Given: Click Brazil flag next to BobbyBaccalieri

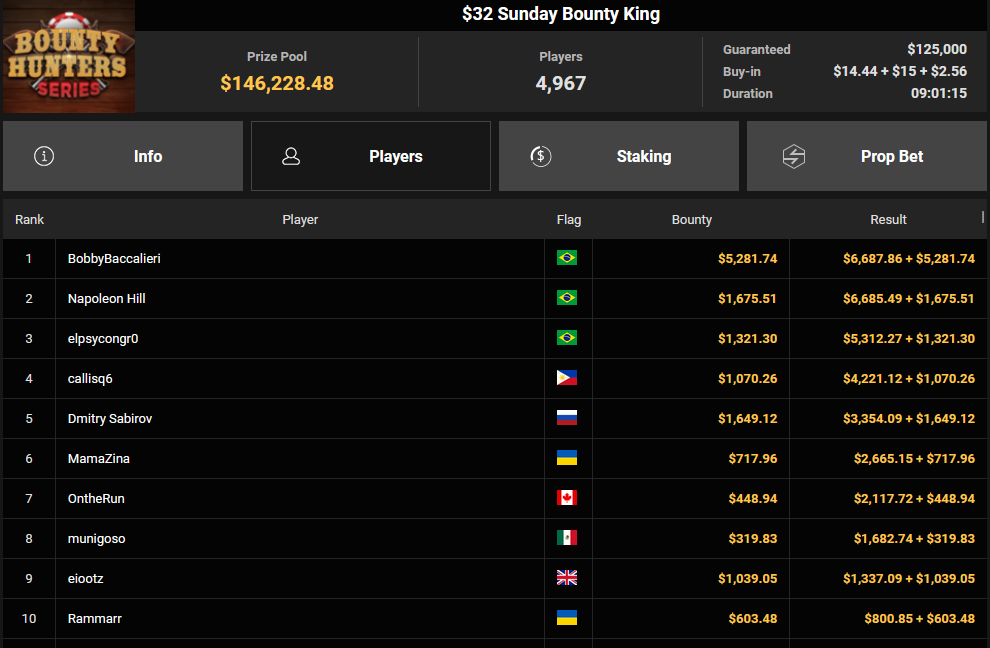Looking at the screenshot, I should [x=567, y=258].
